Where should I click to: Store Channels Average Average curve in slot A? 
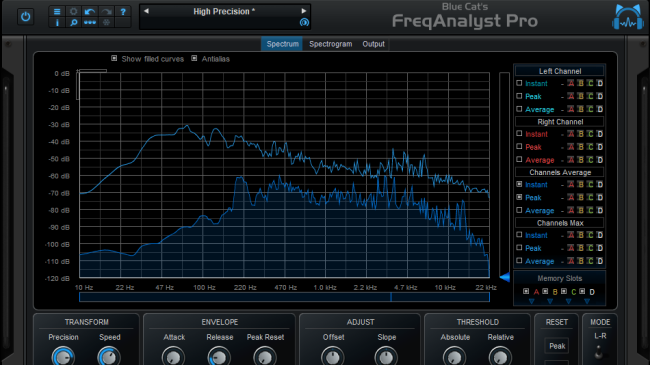click(x=571, y=210)
